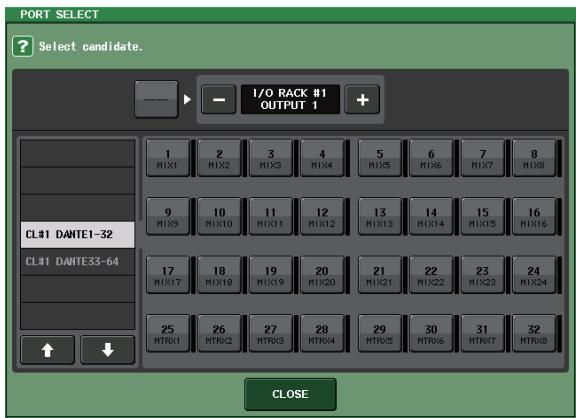576x418 pixels.
Task: Toggle port 1 MIX1
Action: pyautogui.click(x=168, y=158)
